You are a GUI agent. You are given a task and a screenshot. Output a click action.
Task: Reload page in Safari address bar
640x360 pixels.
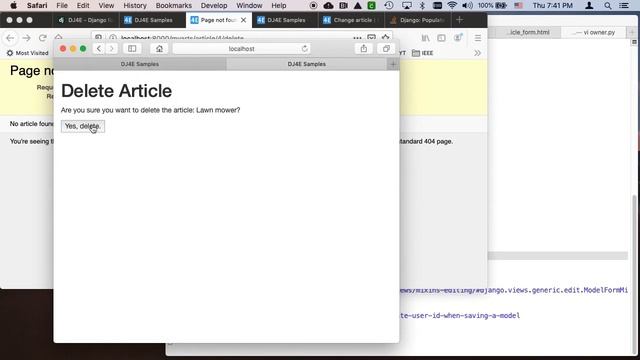coord(304,49)
